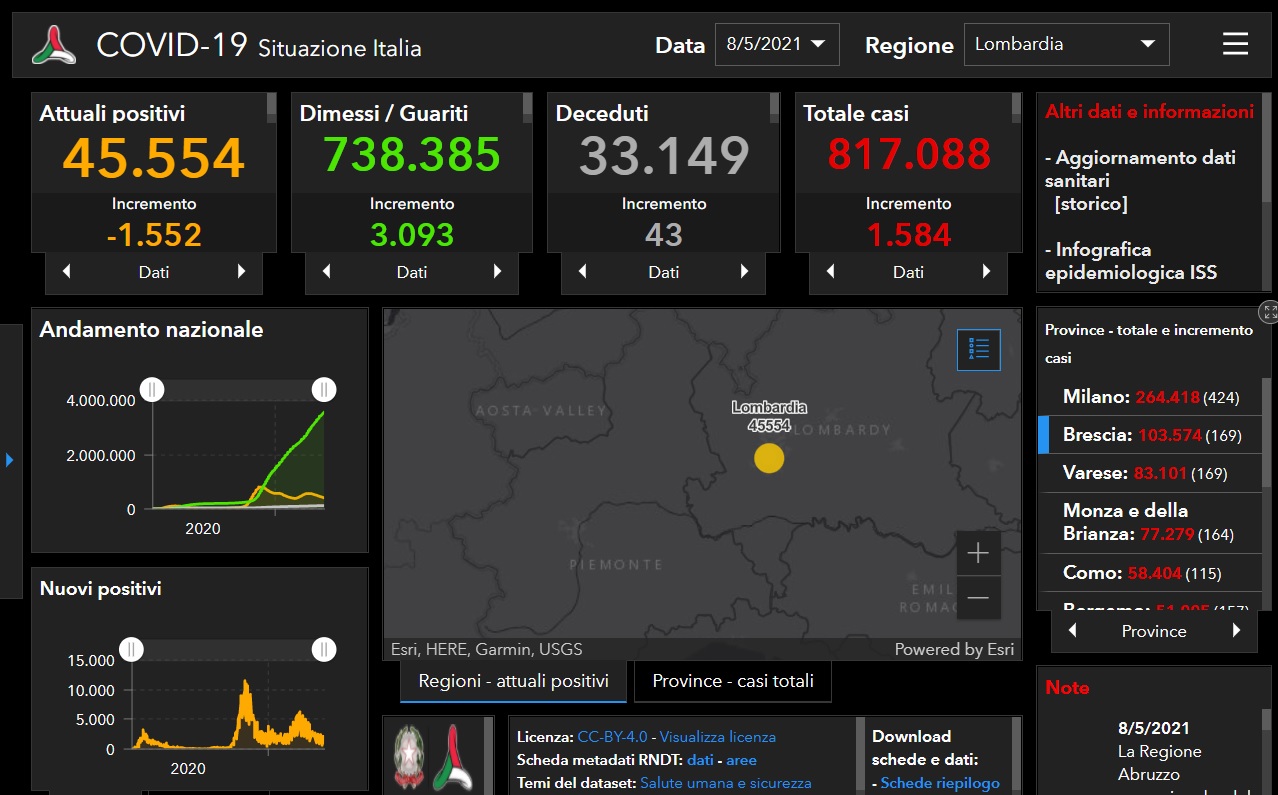
Task: Click the yellow Lombardia marker on map
Action: coord(768,458)
